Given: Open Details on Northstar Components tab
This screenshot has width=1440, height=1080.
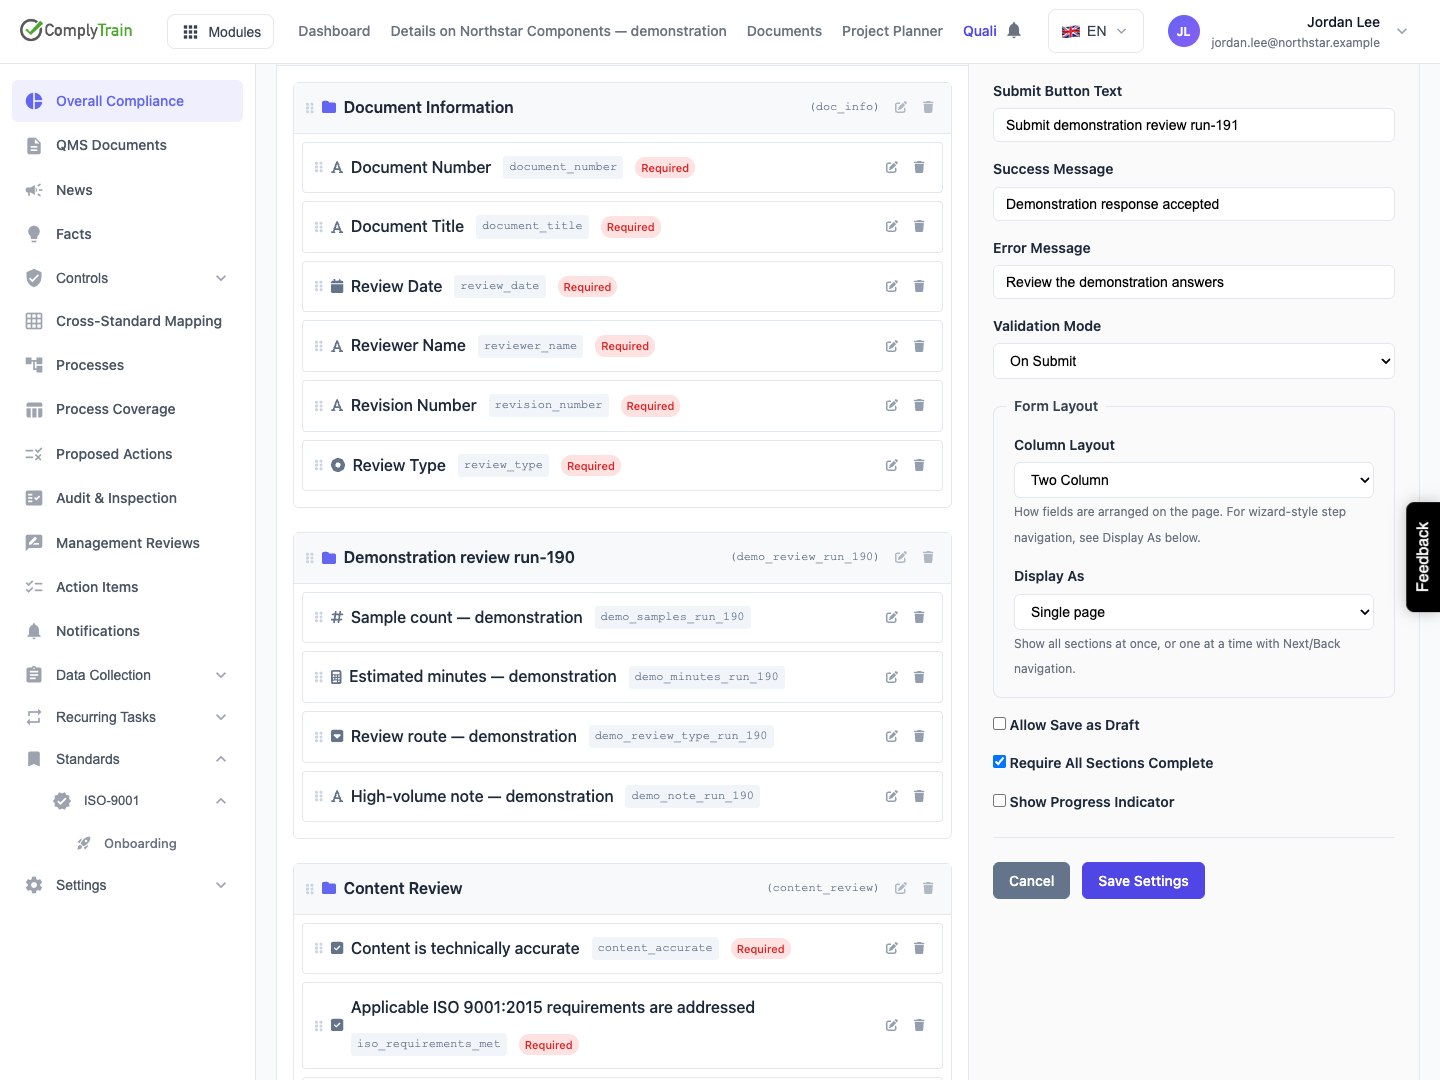Looking at the screenshot, I should [558, 31].
